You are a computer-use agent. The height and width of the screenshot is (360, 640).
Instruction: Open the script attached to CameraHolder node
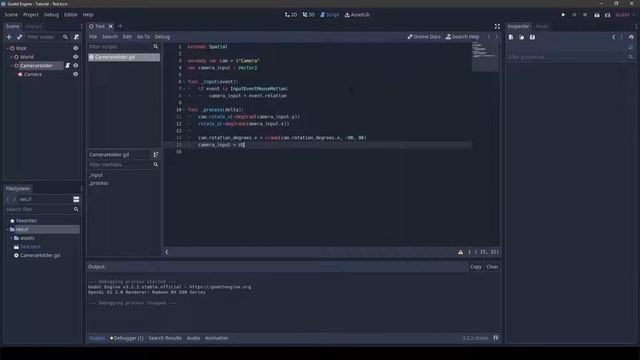pyautogui.click(x=68, y=66)
